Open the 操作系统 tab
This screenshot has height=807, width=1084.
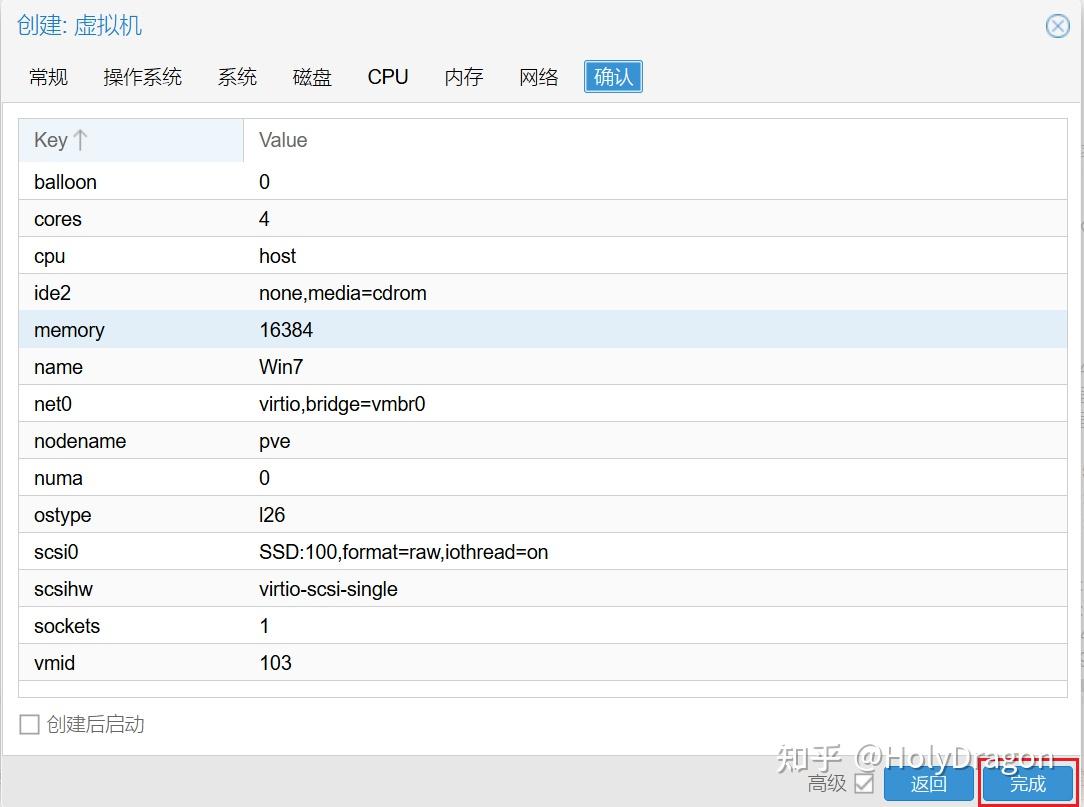click(x=143, y=76)
